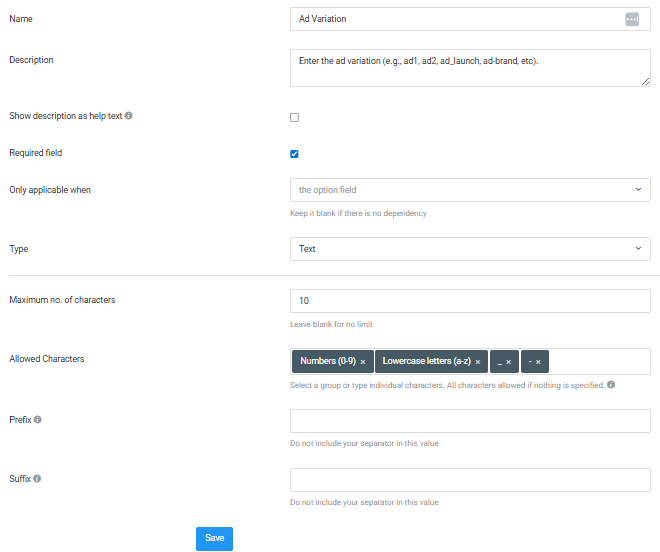
Task: Click the 'Allowed Characters' label
Action: click(x=47, y=359)
